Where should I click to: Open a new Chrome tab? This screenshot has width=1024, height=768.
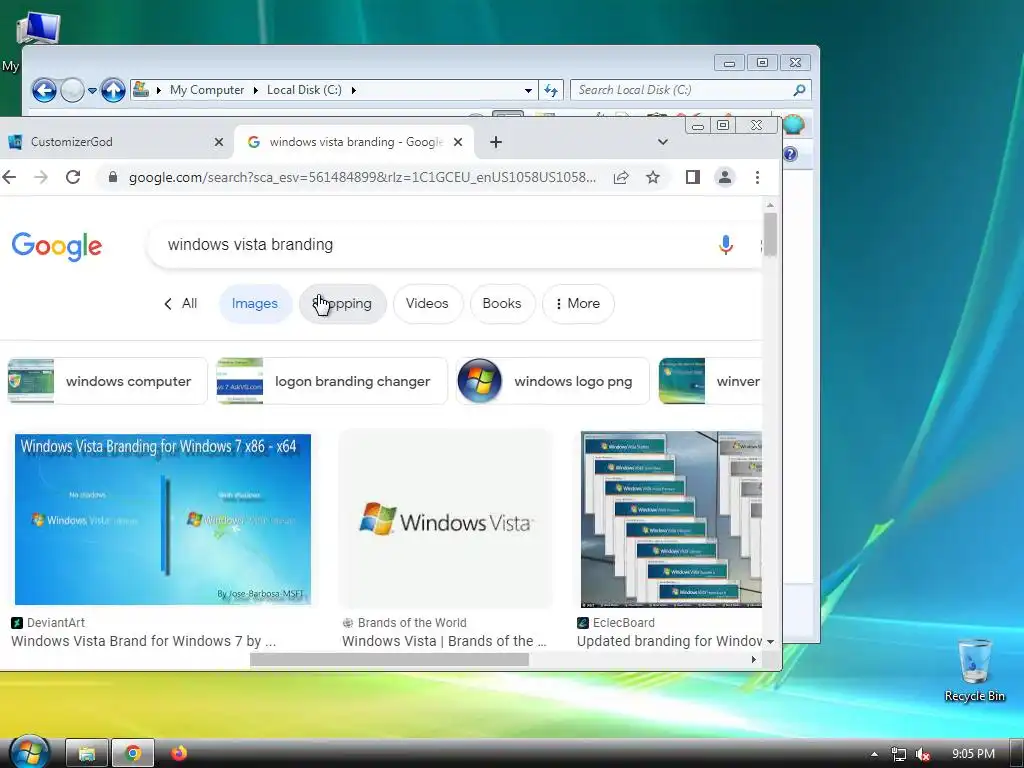click(x=496, y=142)
